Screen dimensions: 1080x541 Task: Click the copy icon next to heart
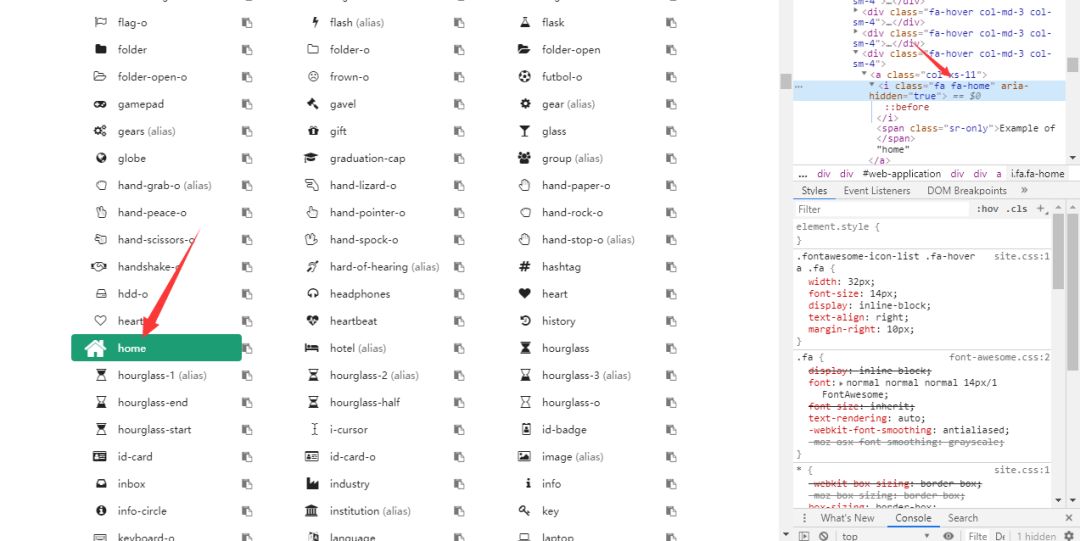point(671,294)
